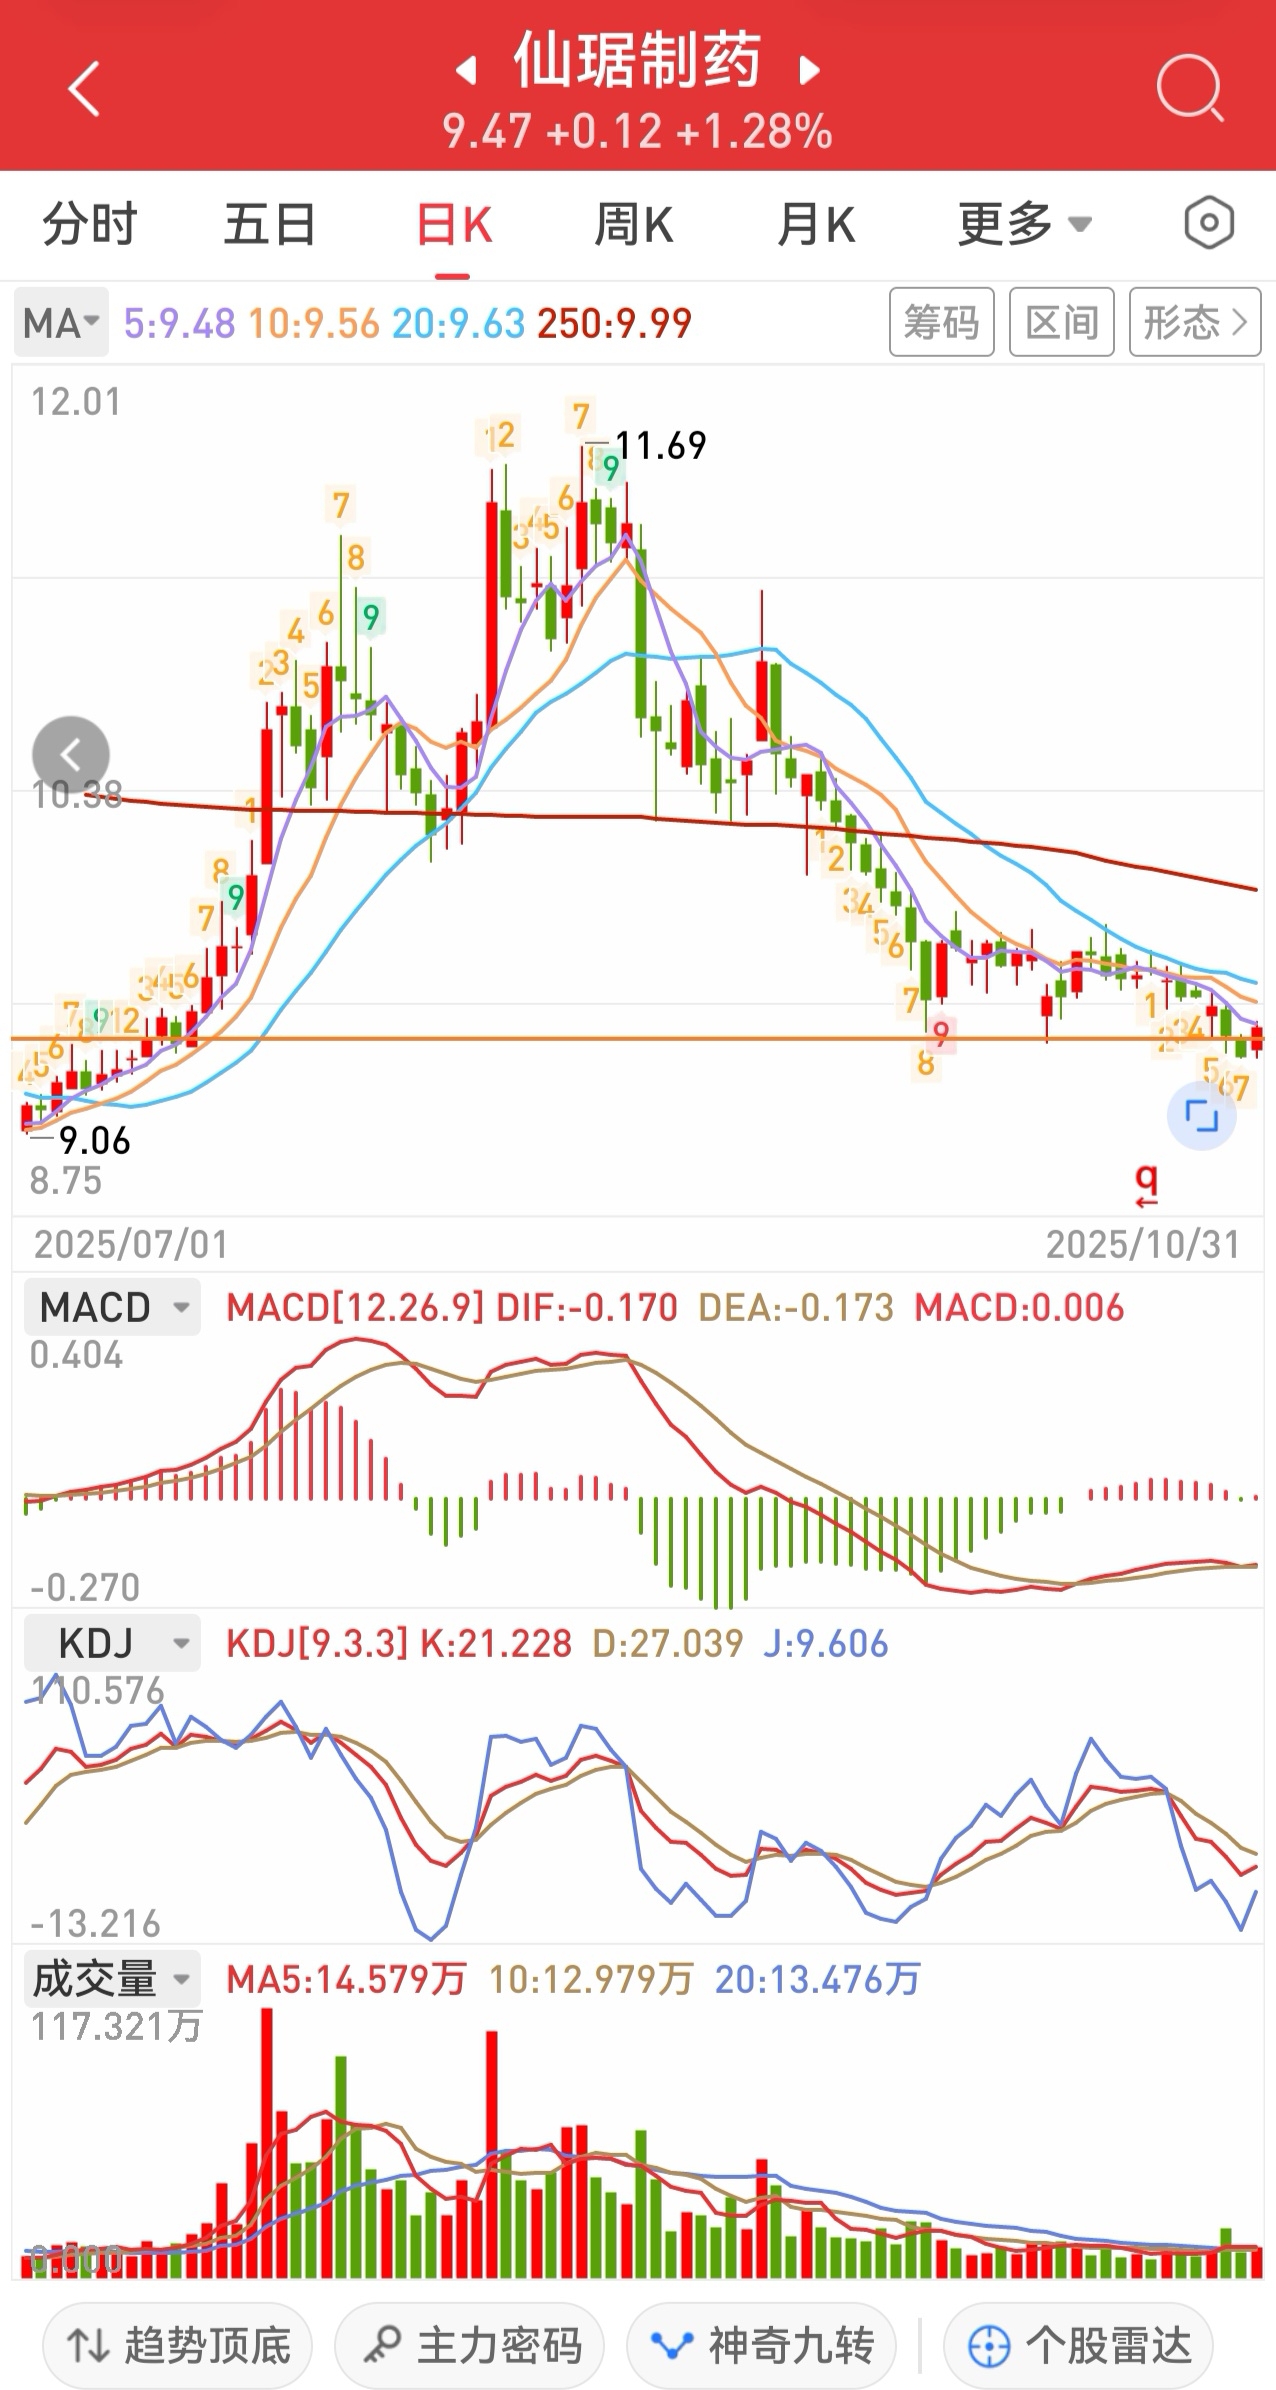Tap the tallest red volume bar

[x=266, y=2143]
